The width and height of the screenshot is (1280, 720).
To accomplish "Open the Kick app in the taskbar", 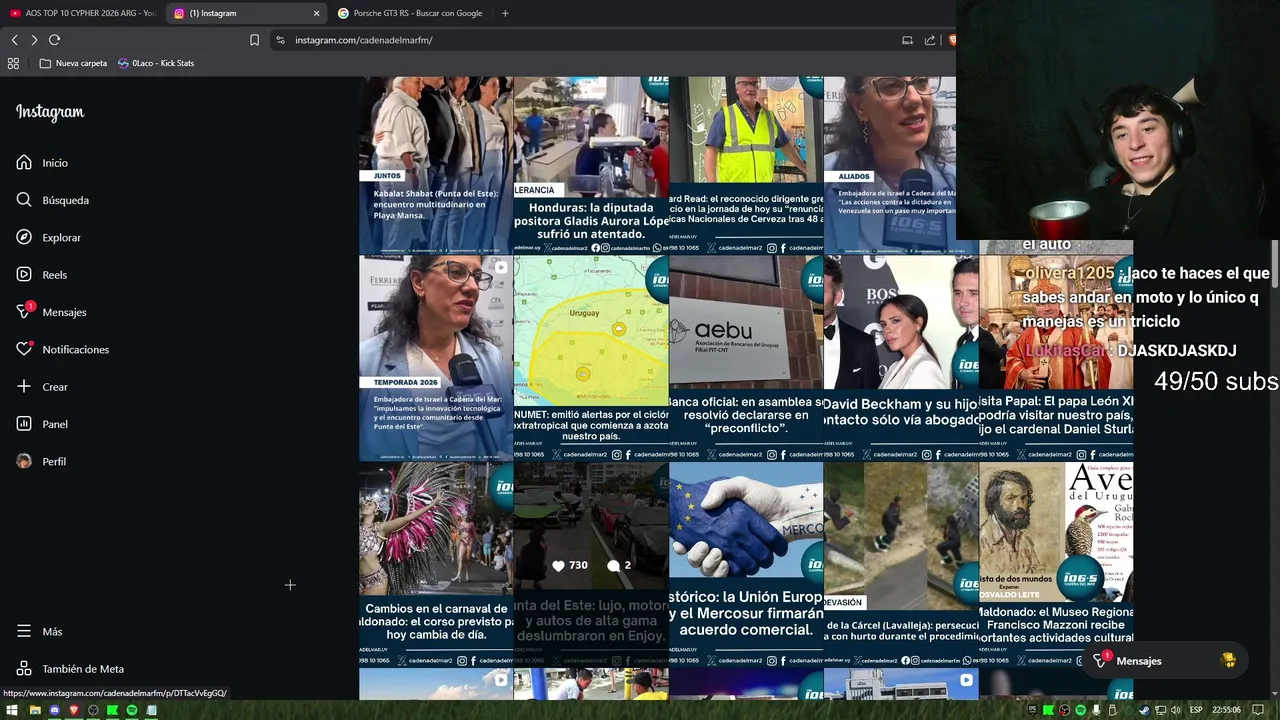I will [112, 710].
